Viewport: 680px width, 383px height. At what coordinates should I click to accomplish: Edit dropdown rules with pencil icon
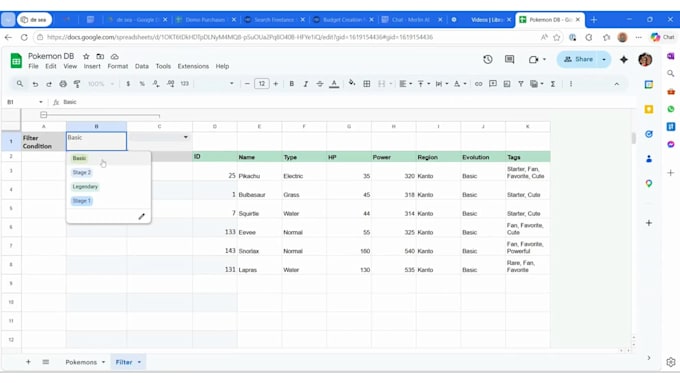(x=141, y=216)
